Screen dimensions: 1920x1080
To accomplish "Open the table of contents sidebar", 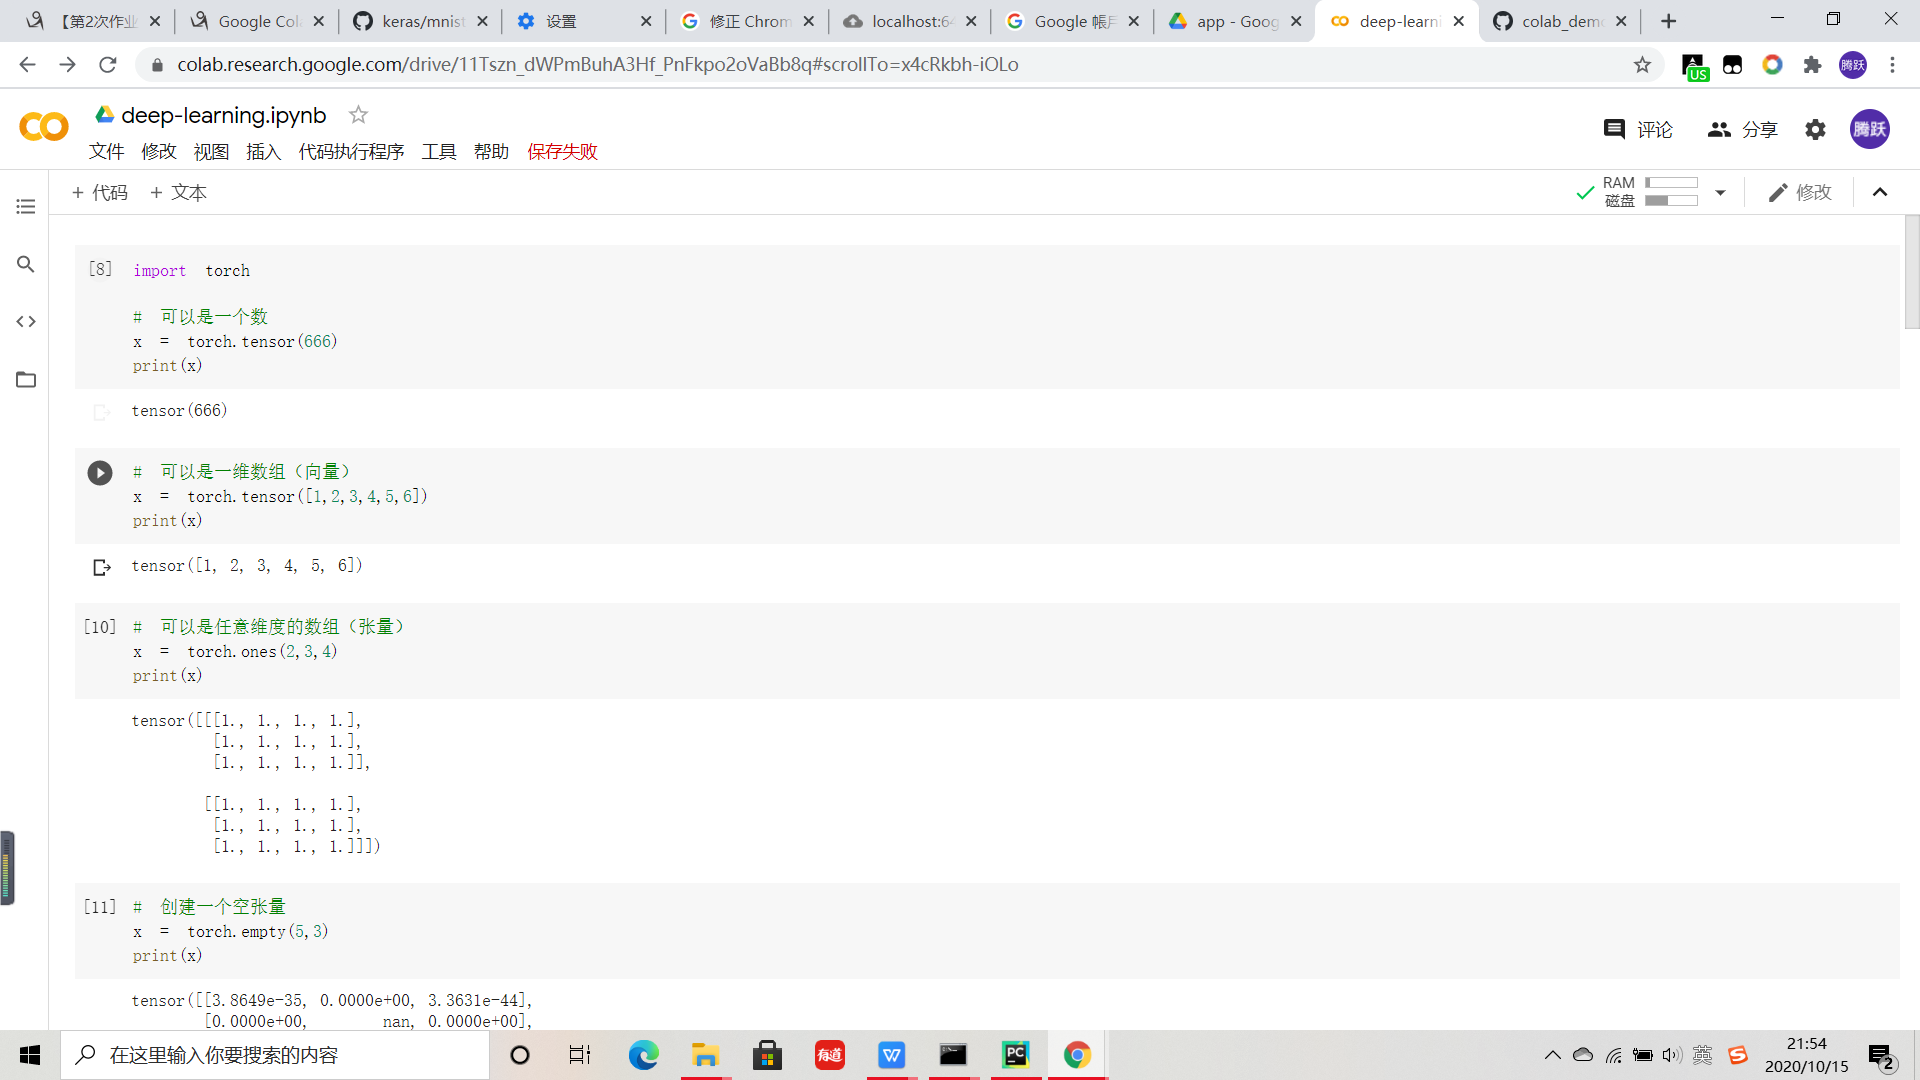I will (x=26, y=206).
